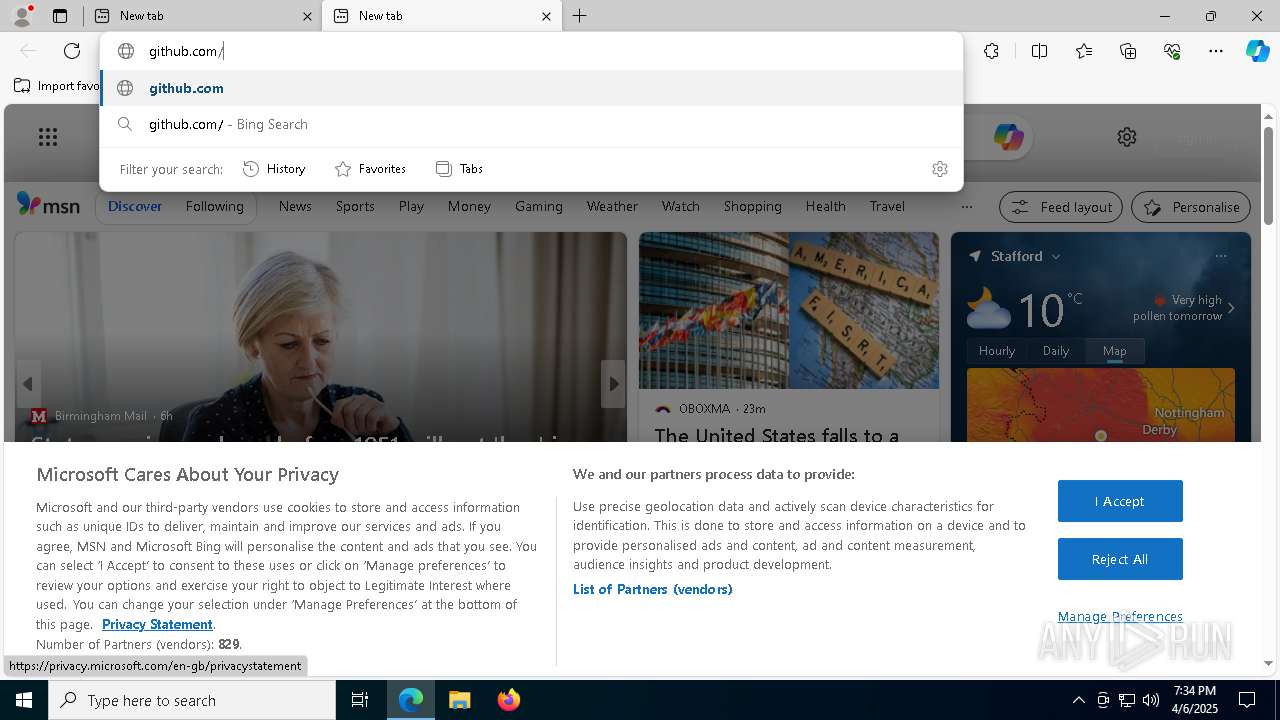1280x720 pixels.
Task: Open a new tab with plus button
Action: (579, 16)
